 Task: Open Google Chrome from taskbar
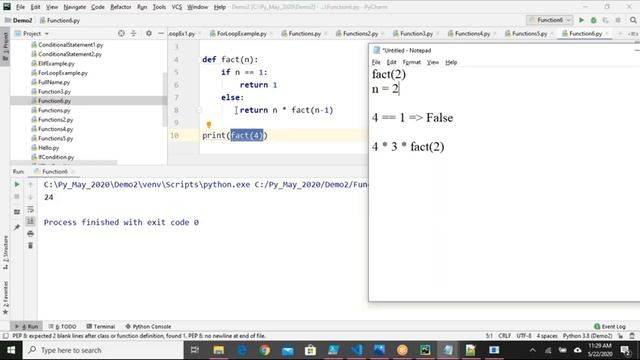[x=264, y=350]
